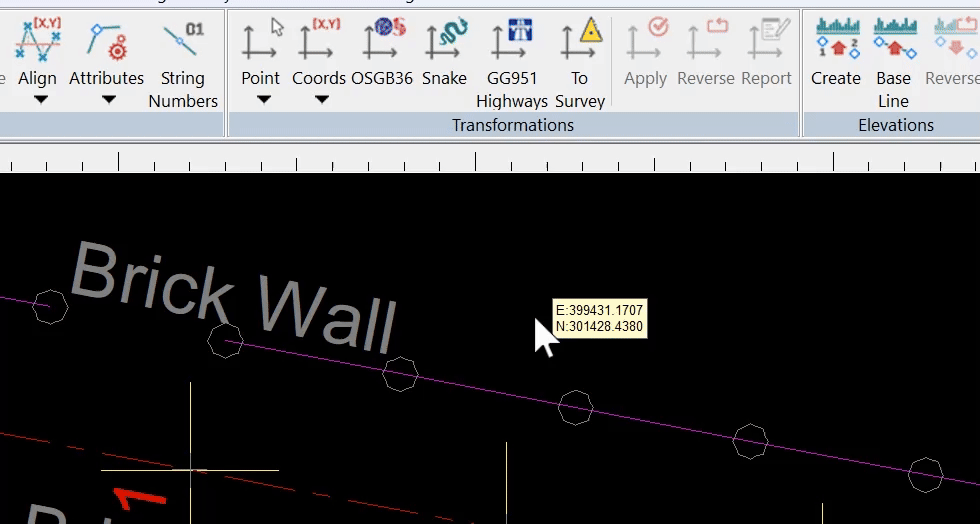
Task: Open the Attributes tool
Action: tap(106, 42)
